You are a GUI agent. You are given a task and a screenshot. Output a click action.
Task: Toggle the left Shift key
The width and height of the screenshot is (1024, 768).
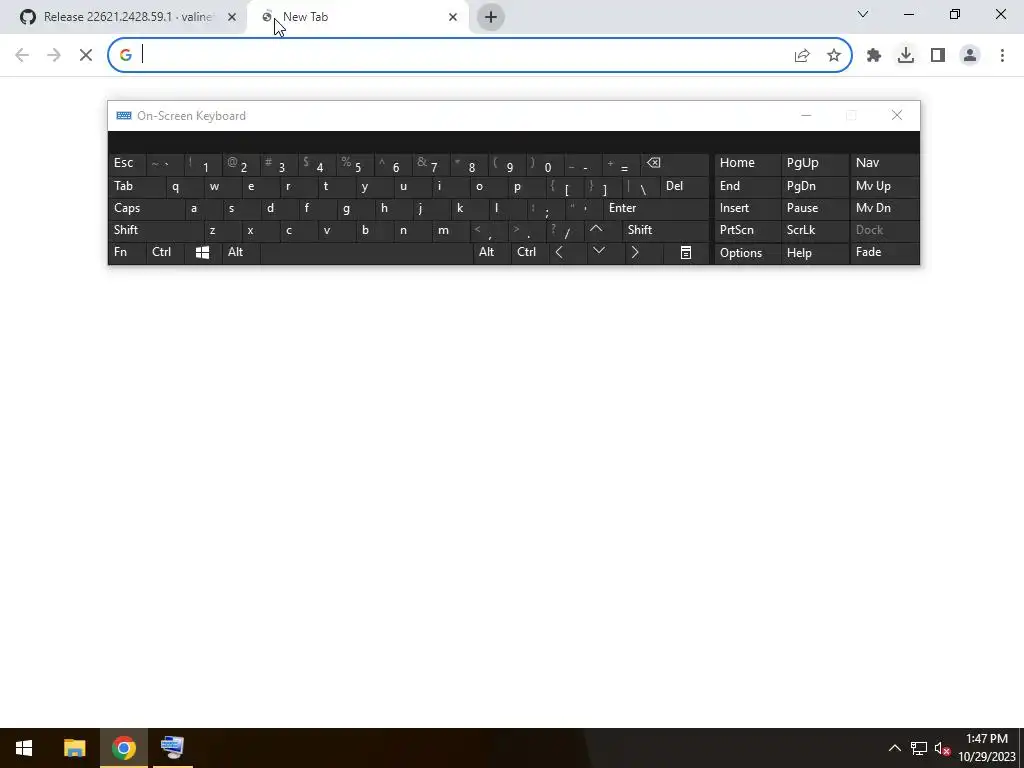[x=156, y=230]
